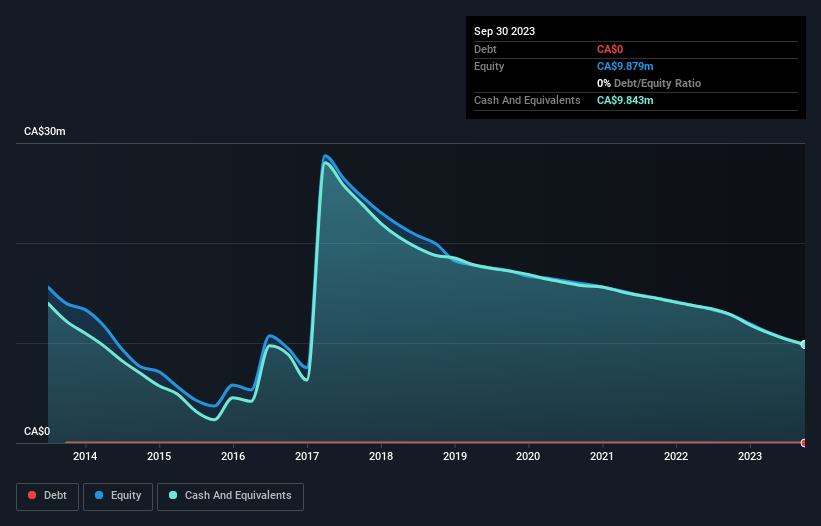This screenshot has width=821, height=526.
Task: Click the tooltip Debt value CA$0
Action: coord(610,49)
